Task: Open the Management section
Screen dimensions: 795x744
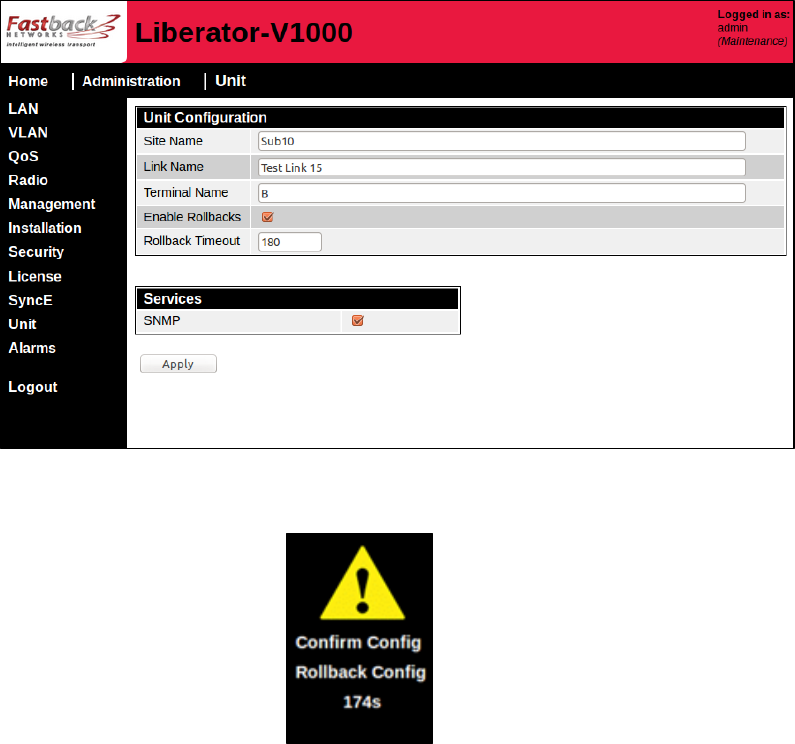Action: [x=52, y=204]
